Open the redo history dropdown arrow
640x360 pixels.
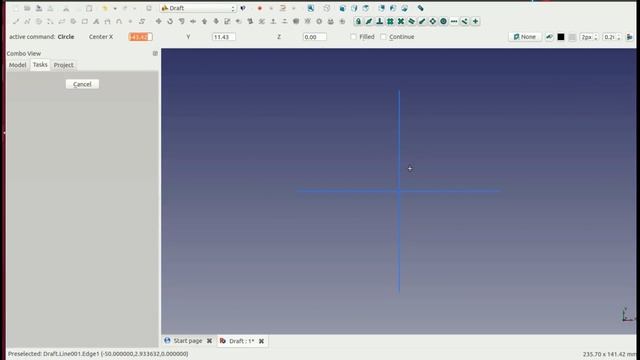pos(135,8)
